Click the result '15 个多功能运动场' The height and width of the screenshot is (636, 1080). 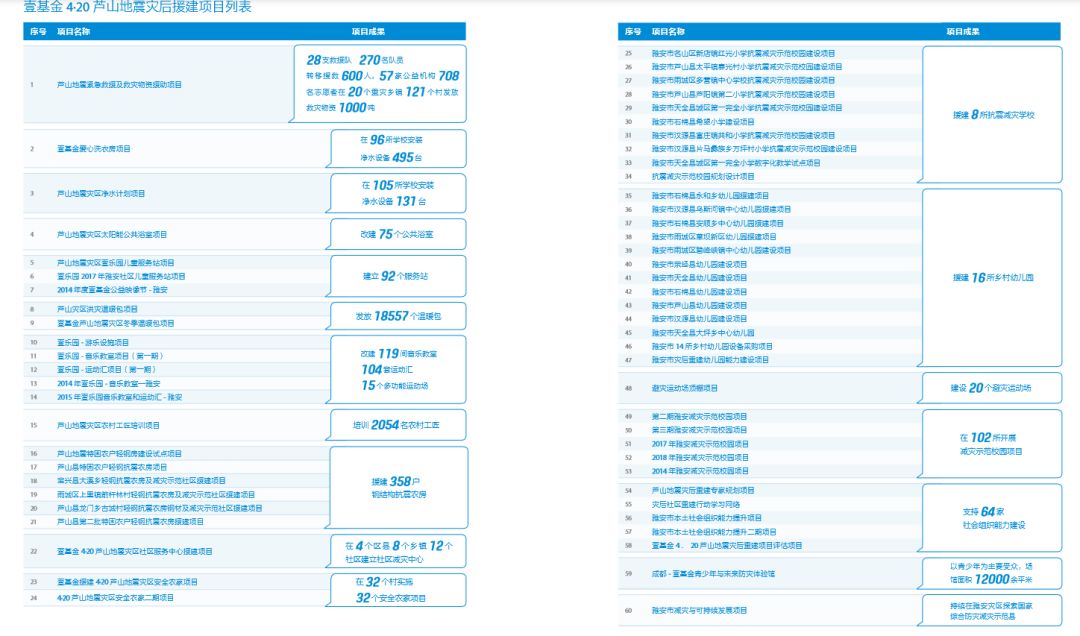[x=395, y=386]
